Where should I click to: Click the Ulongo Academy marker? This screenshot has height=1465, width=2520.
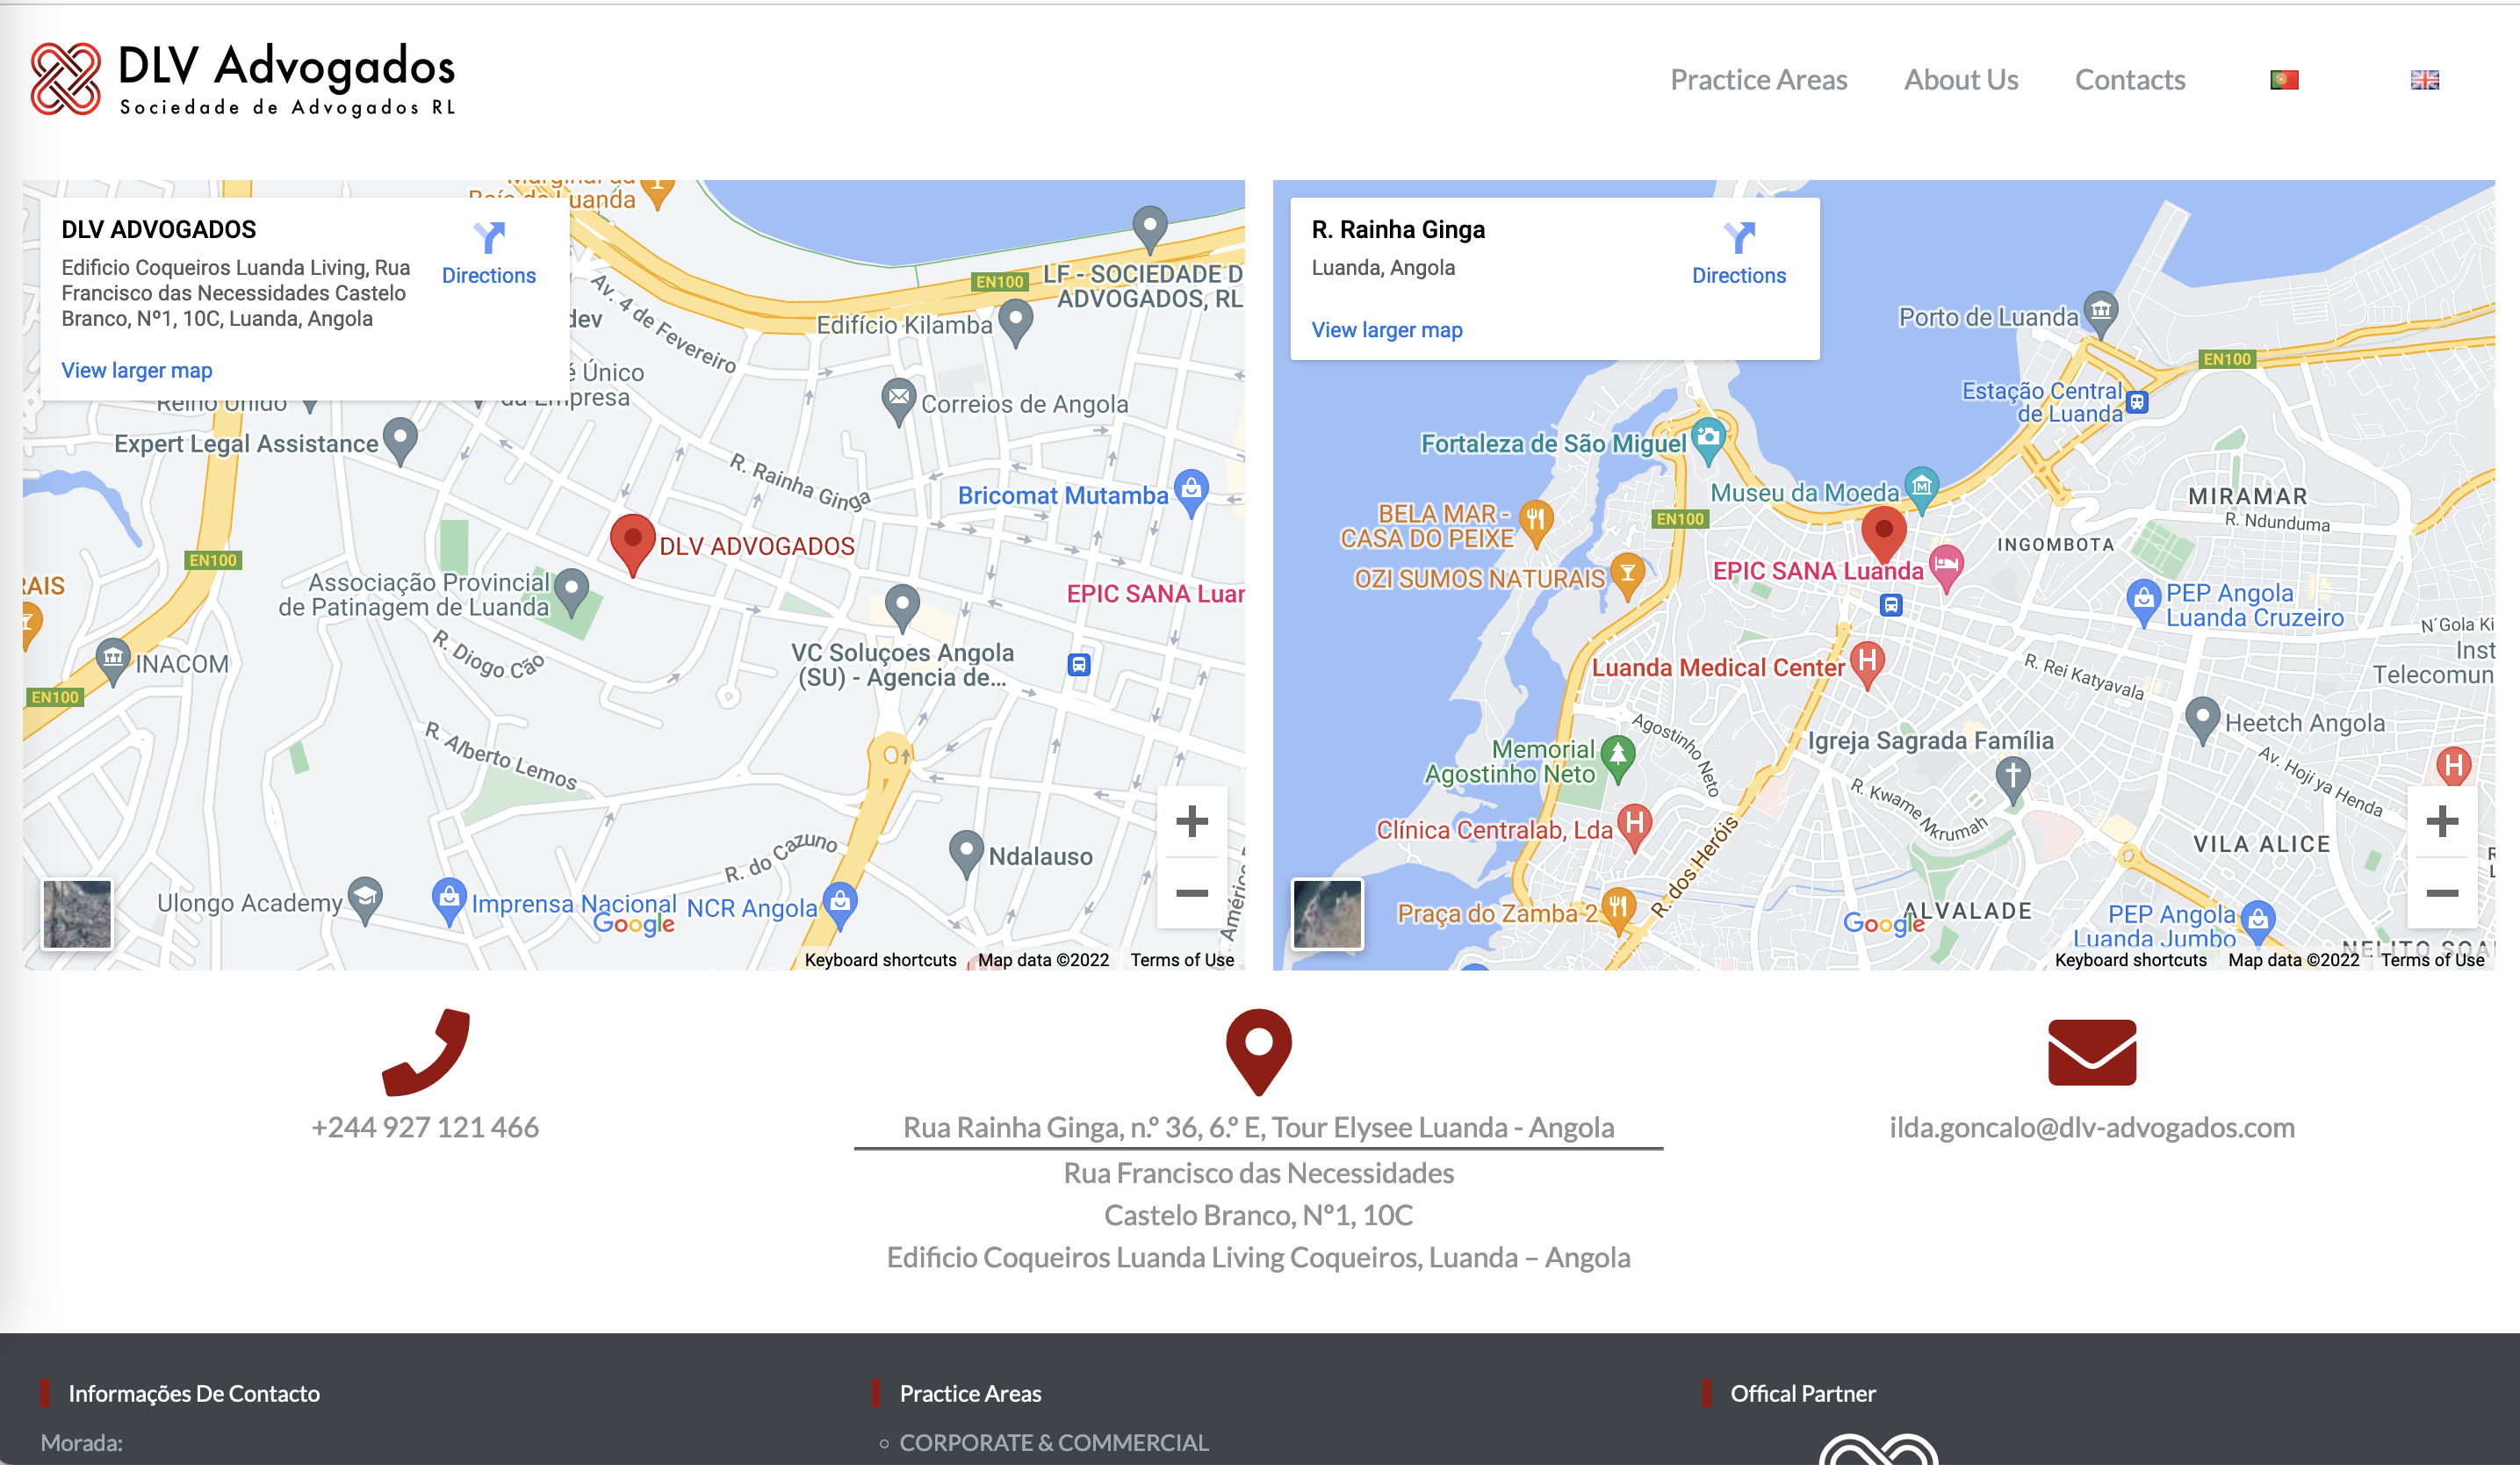coord(365,901)
